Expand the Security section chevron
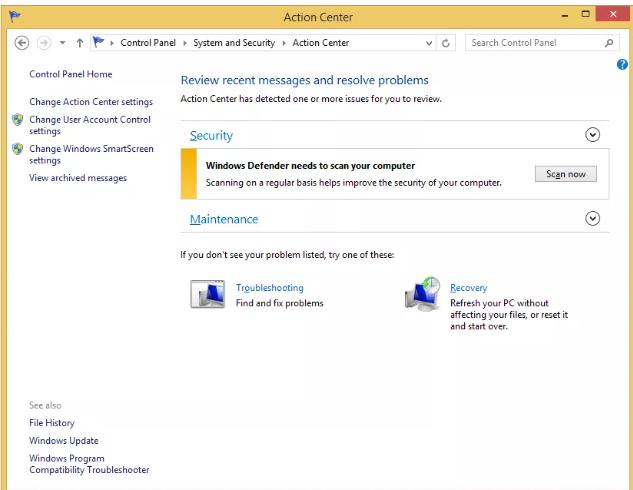Viewport: 633px width, 490px height. coord(592,135)
